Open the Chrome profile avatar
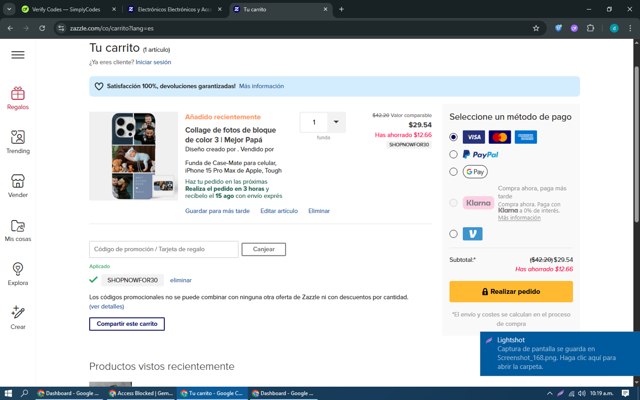640x400 pixels. [x=614, y=28]
